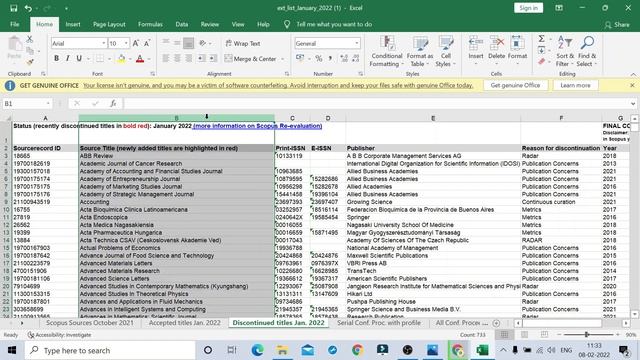
Task: Click the Clear eraser icon
Action: pyautogui.click(x=542, y=62)
